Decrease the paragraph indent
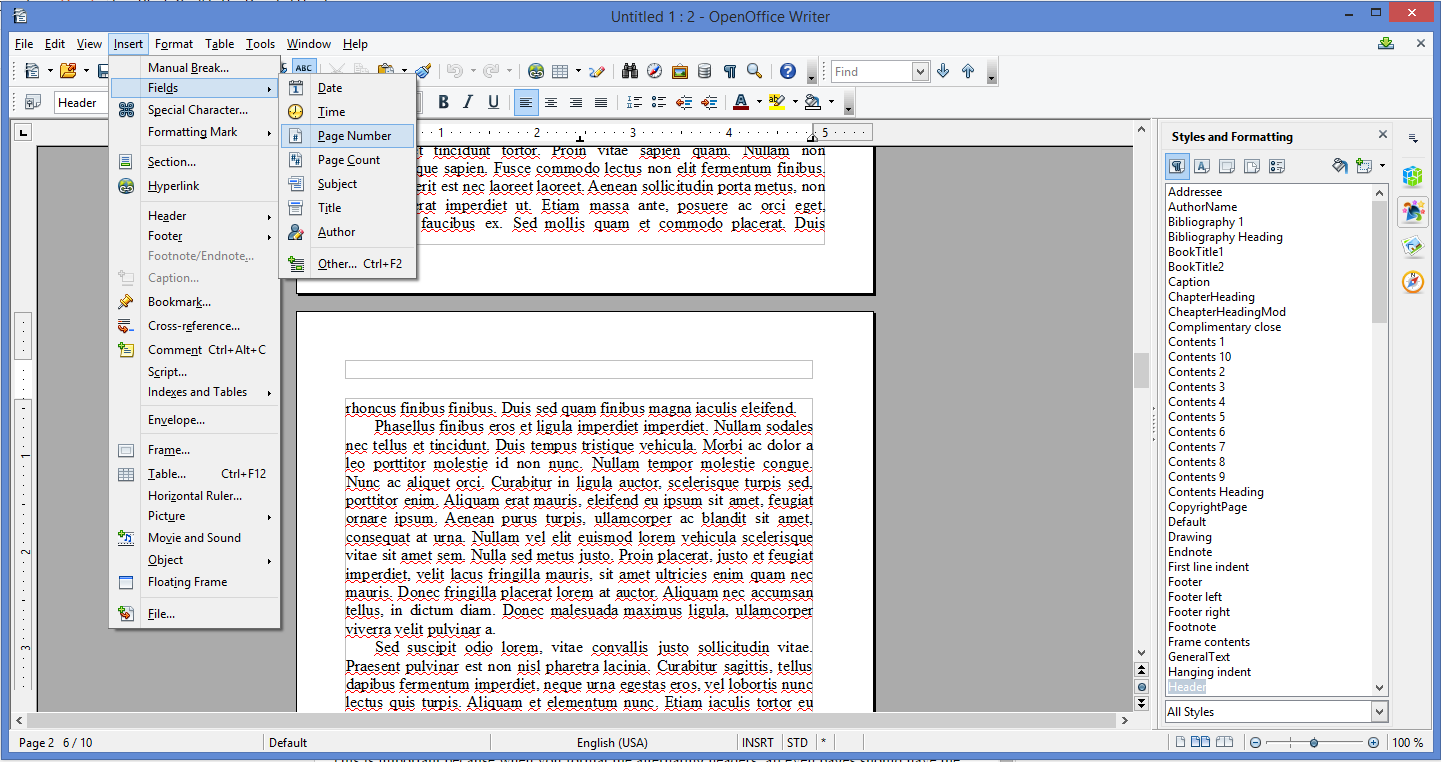1441x762 pixels. (684, 102)
